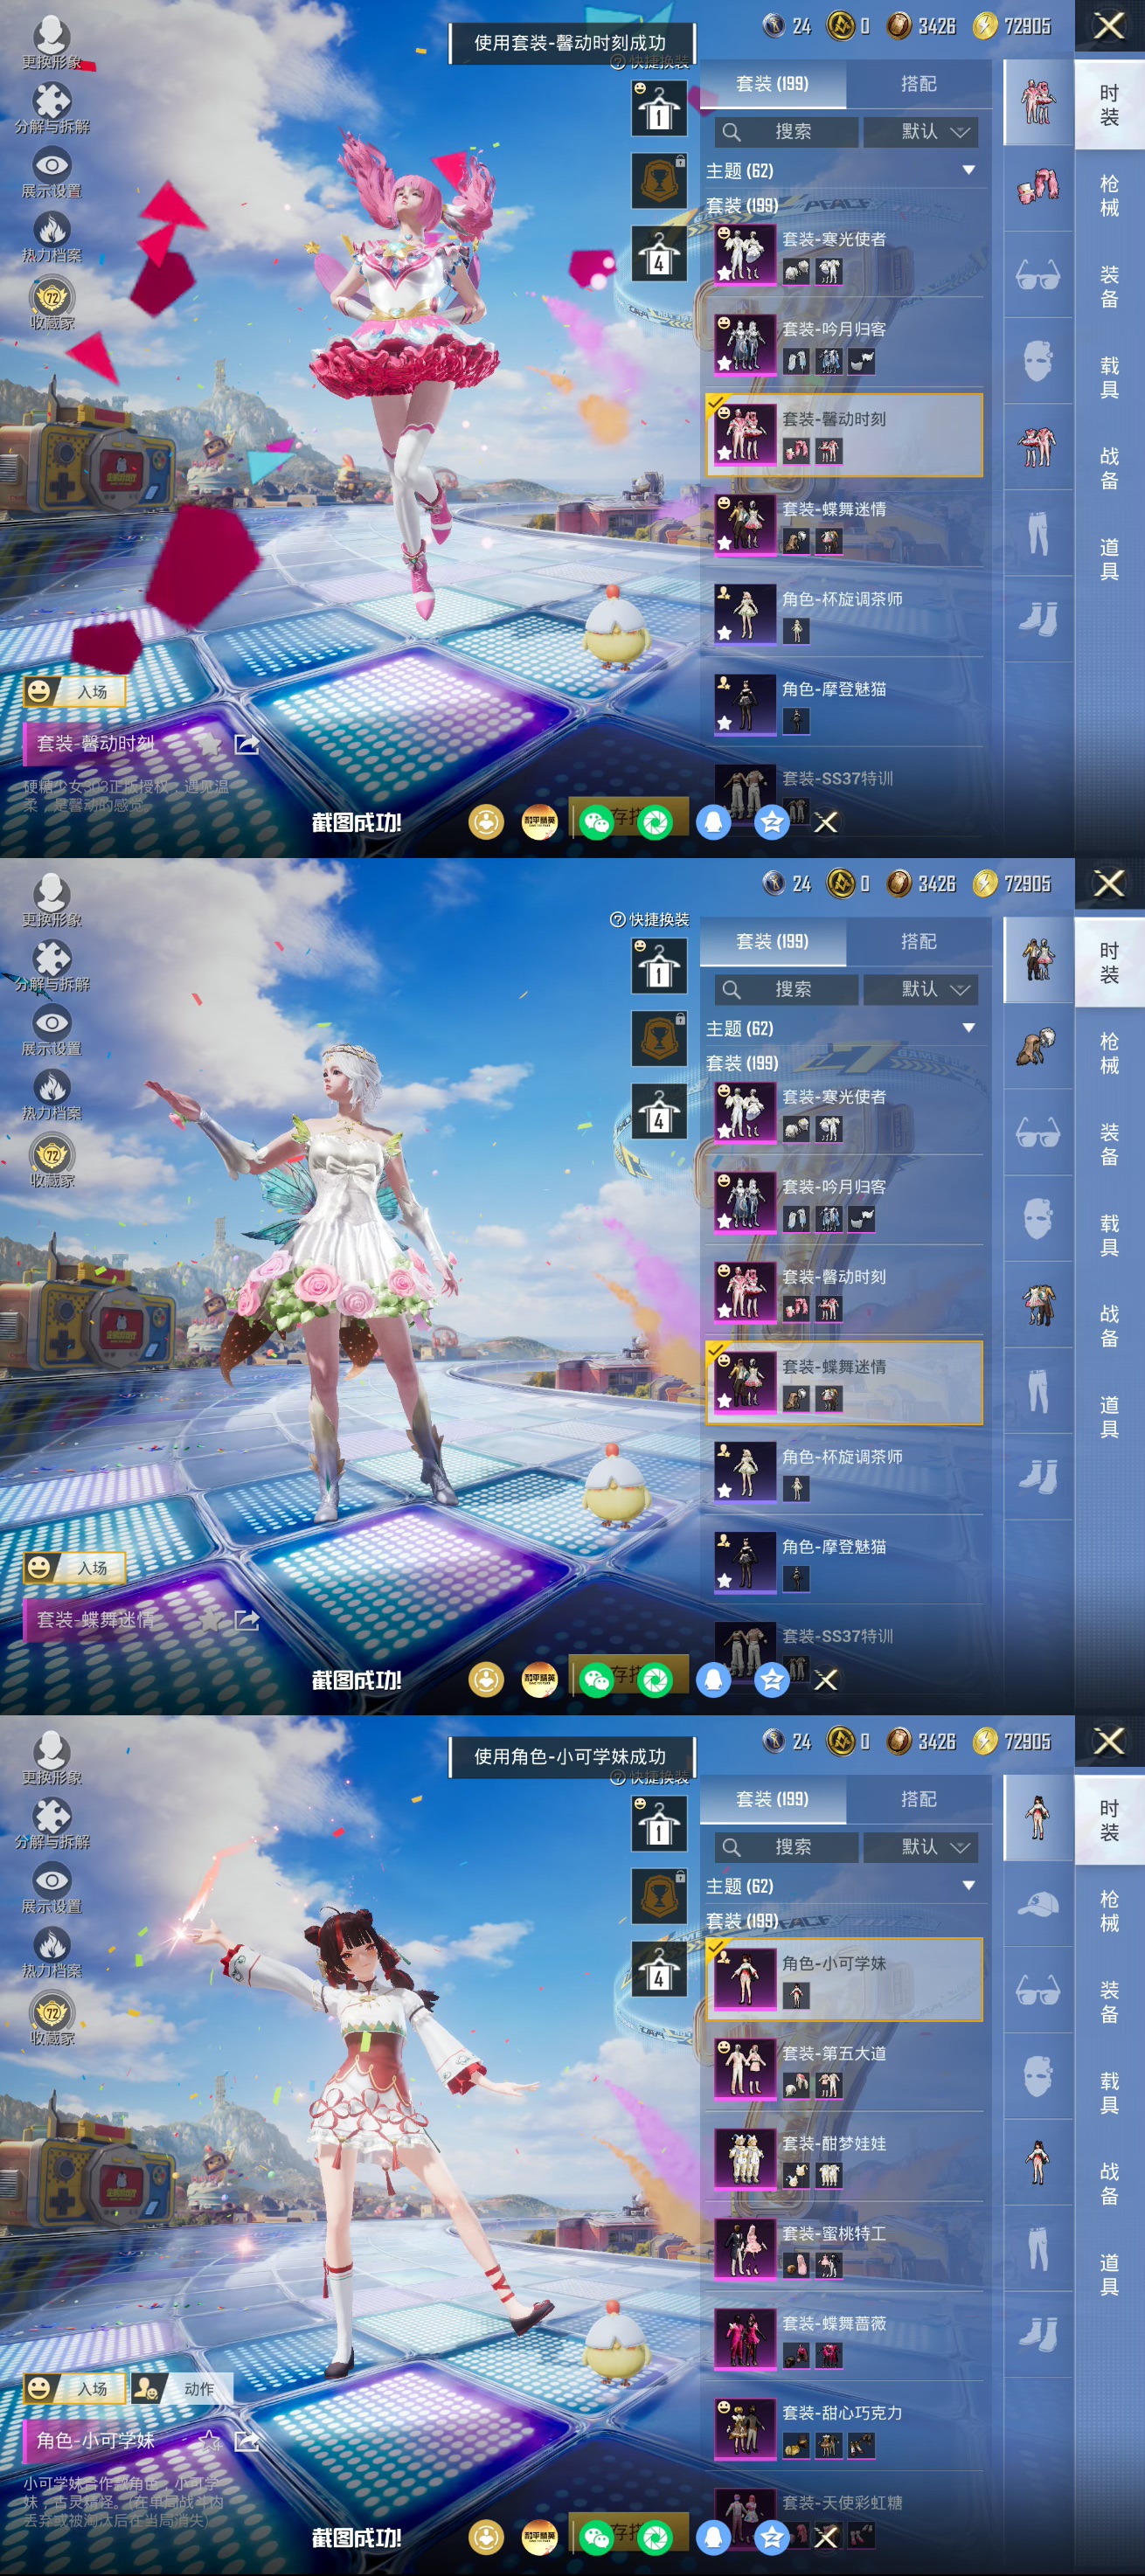Image resolution: width=1145 pixels, height=2576 pixels.
Task: Open 分解与拆解 in the pink-haired character screenshot
Action: [x=52, y=107]
